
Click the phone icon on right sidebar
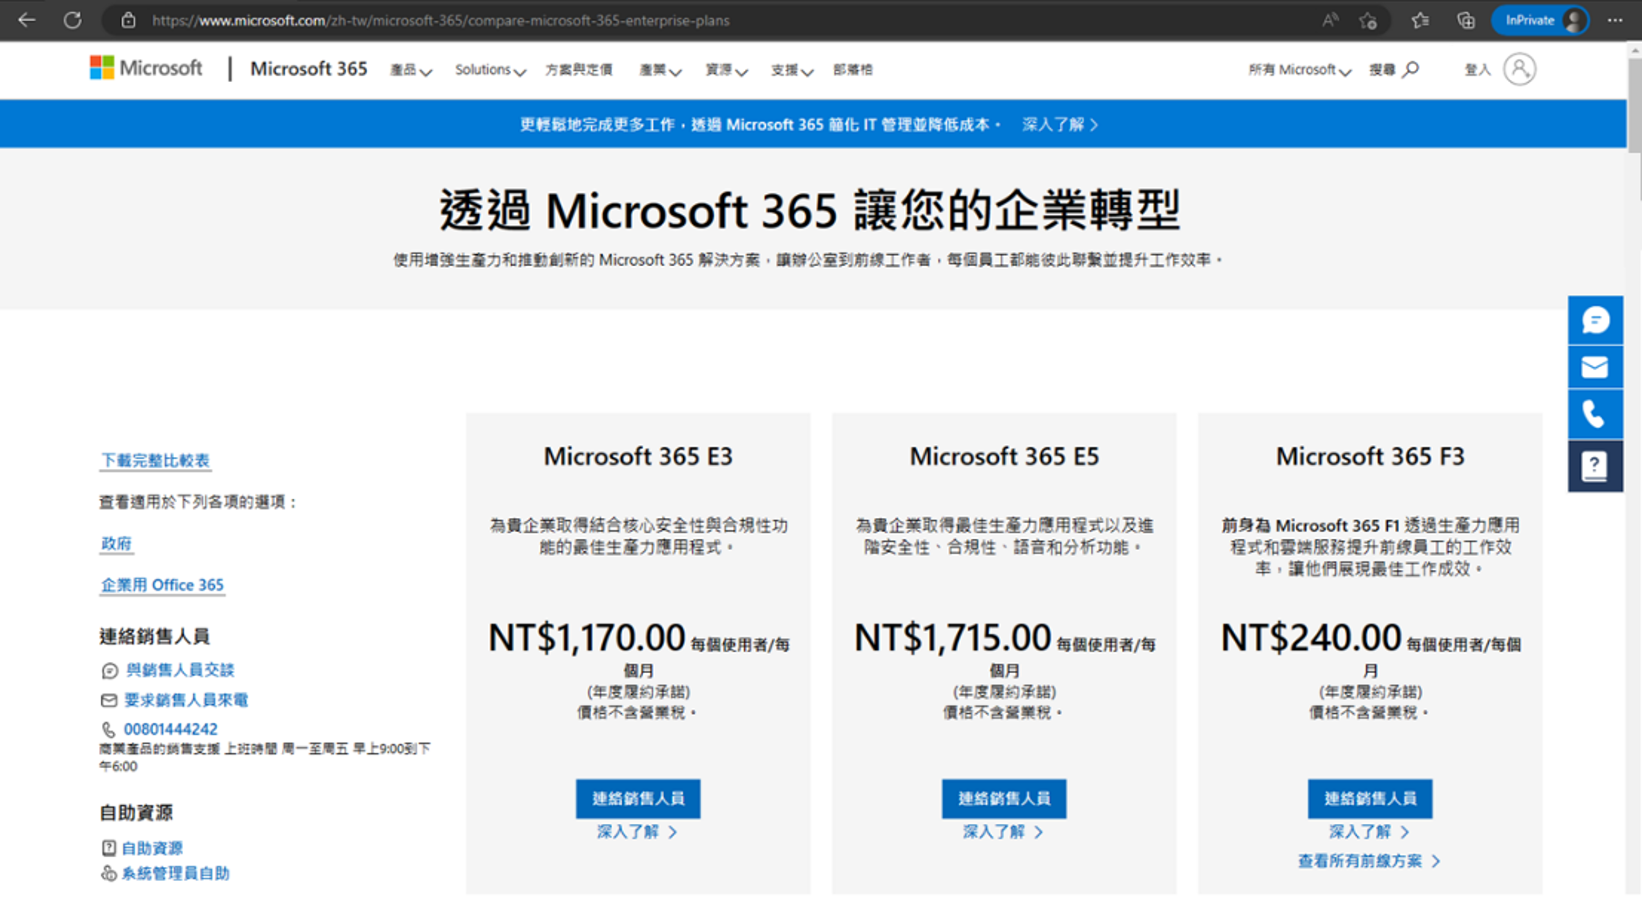(x=1595, y=414)
